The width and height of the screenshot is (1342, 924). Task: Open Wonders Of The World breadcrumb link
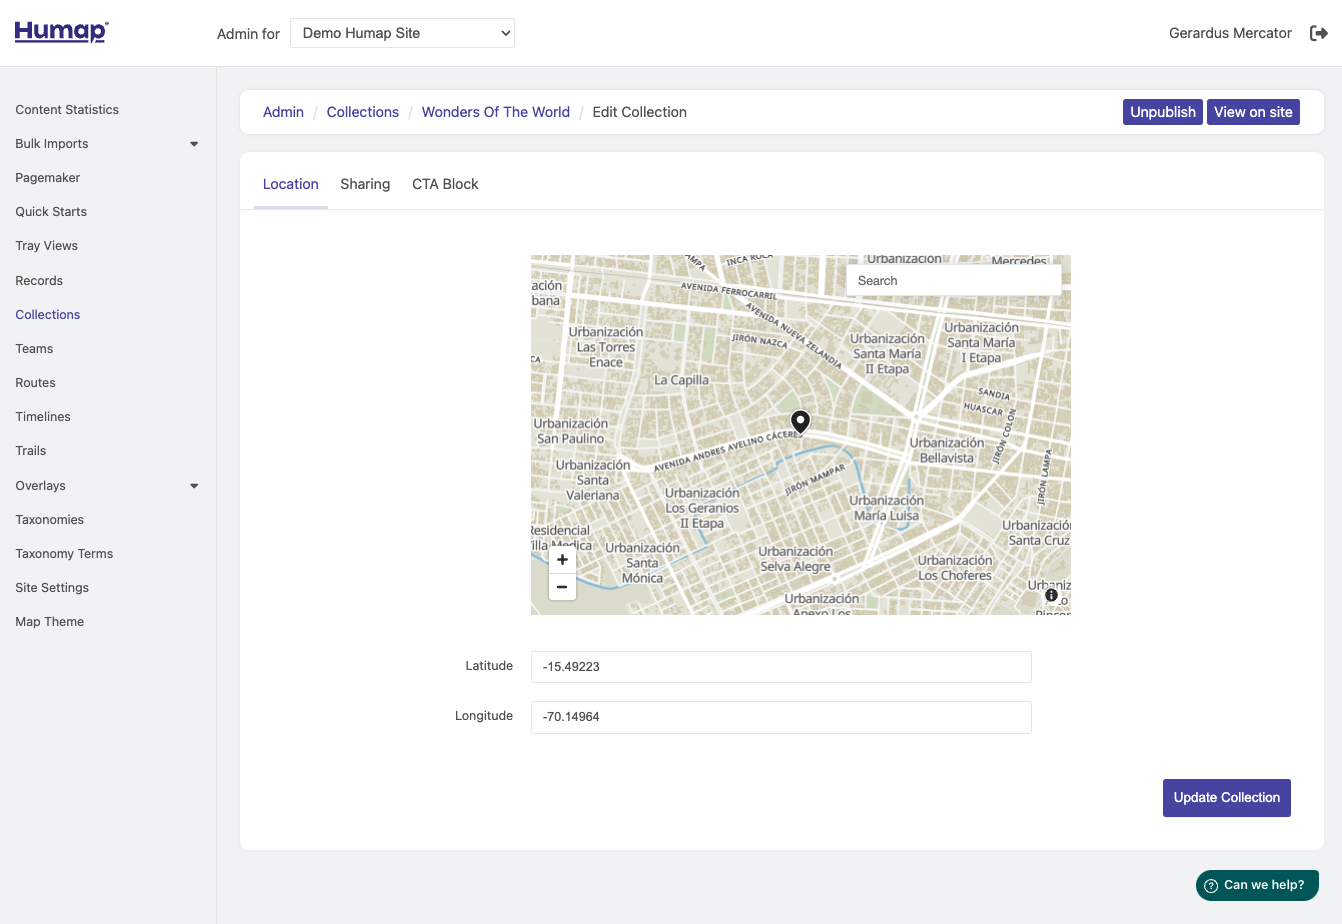pos(495,112)
